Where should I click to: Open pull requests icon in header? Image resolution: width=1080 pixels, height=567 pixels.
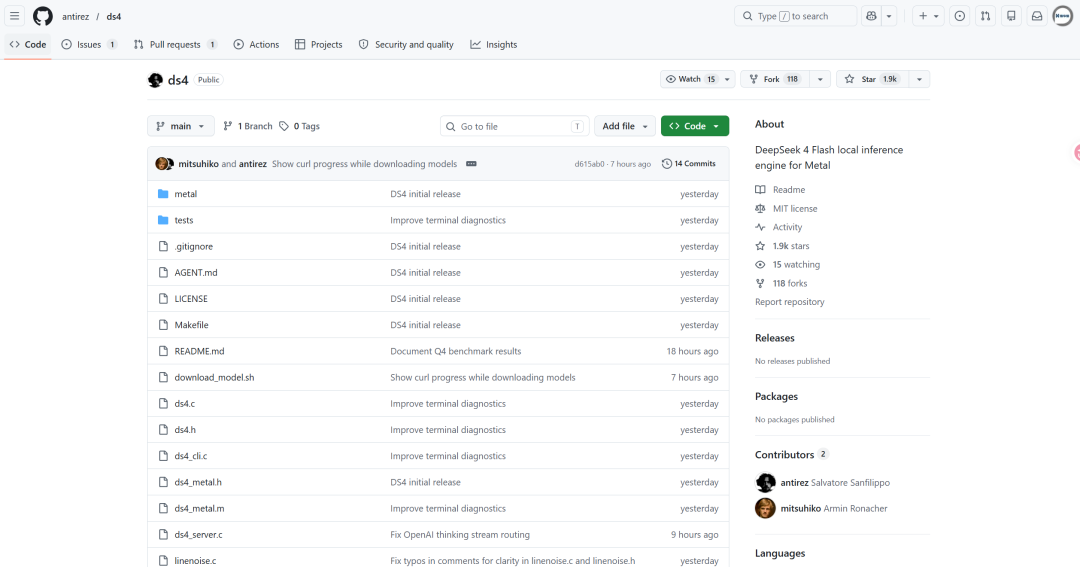986,16
